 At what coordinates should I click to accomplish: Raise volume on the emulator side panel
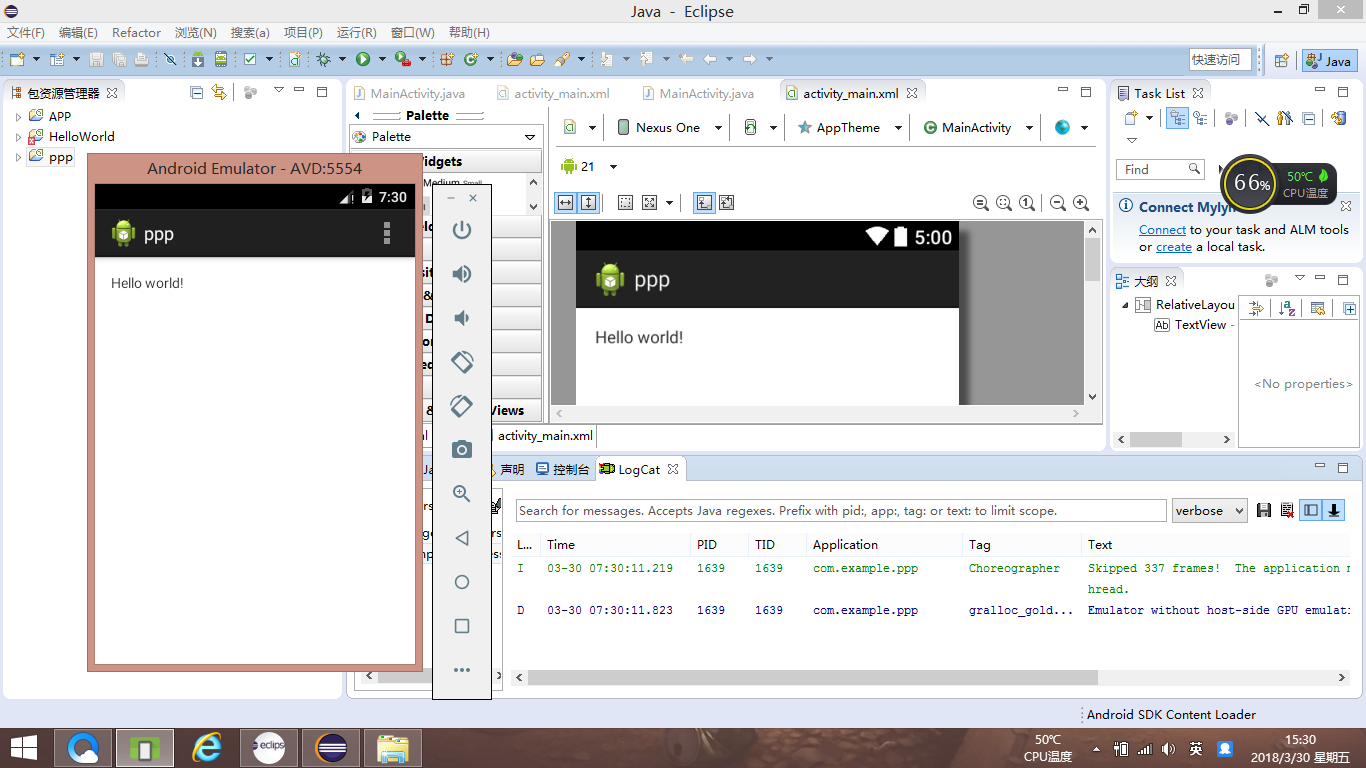point(462,274)
